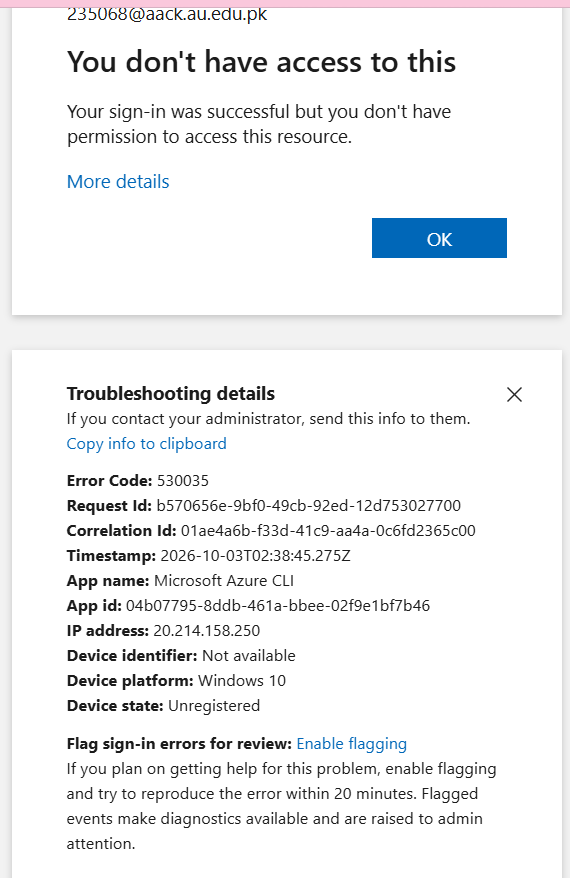Open the More details link
The width and height of the screenshot is (570, 878).
[x=118, y=181]
